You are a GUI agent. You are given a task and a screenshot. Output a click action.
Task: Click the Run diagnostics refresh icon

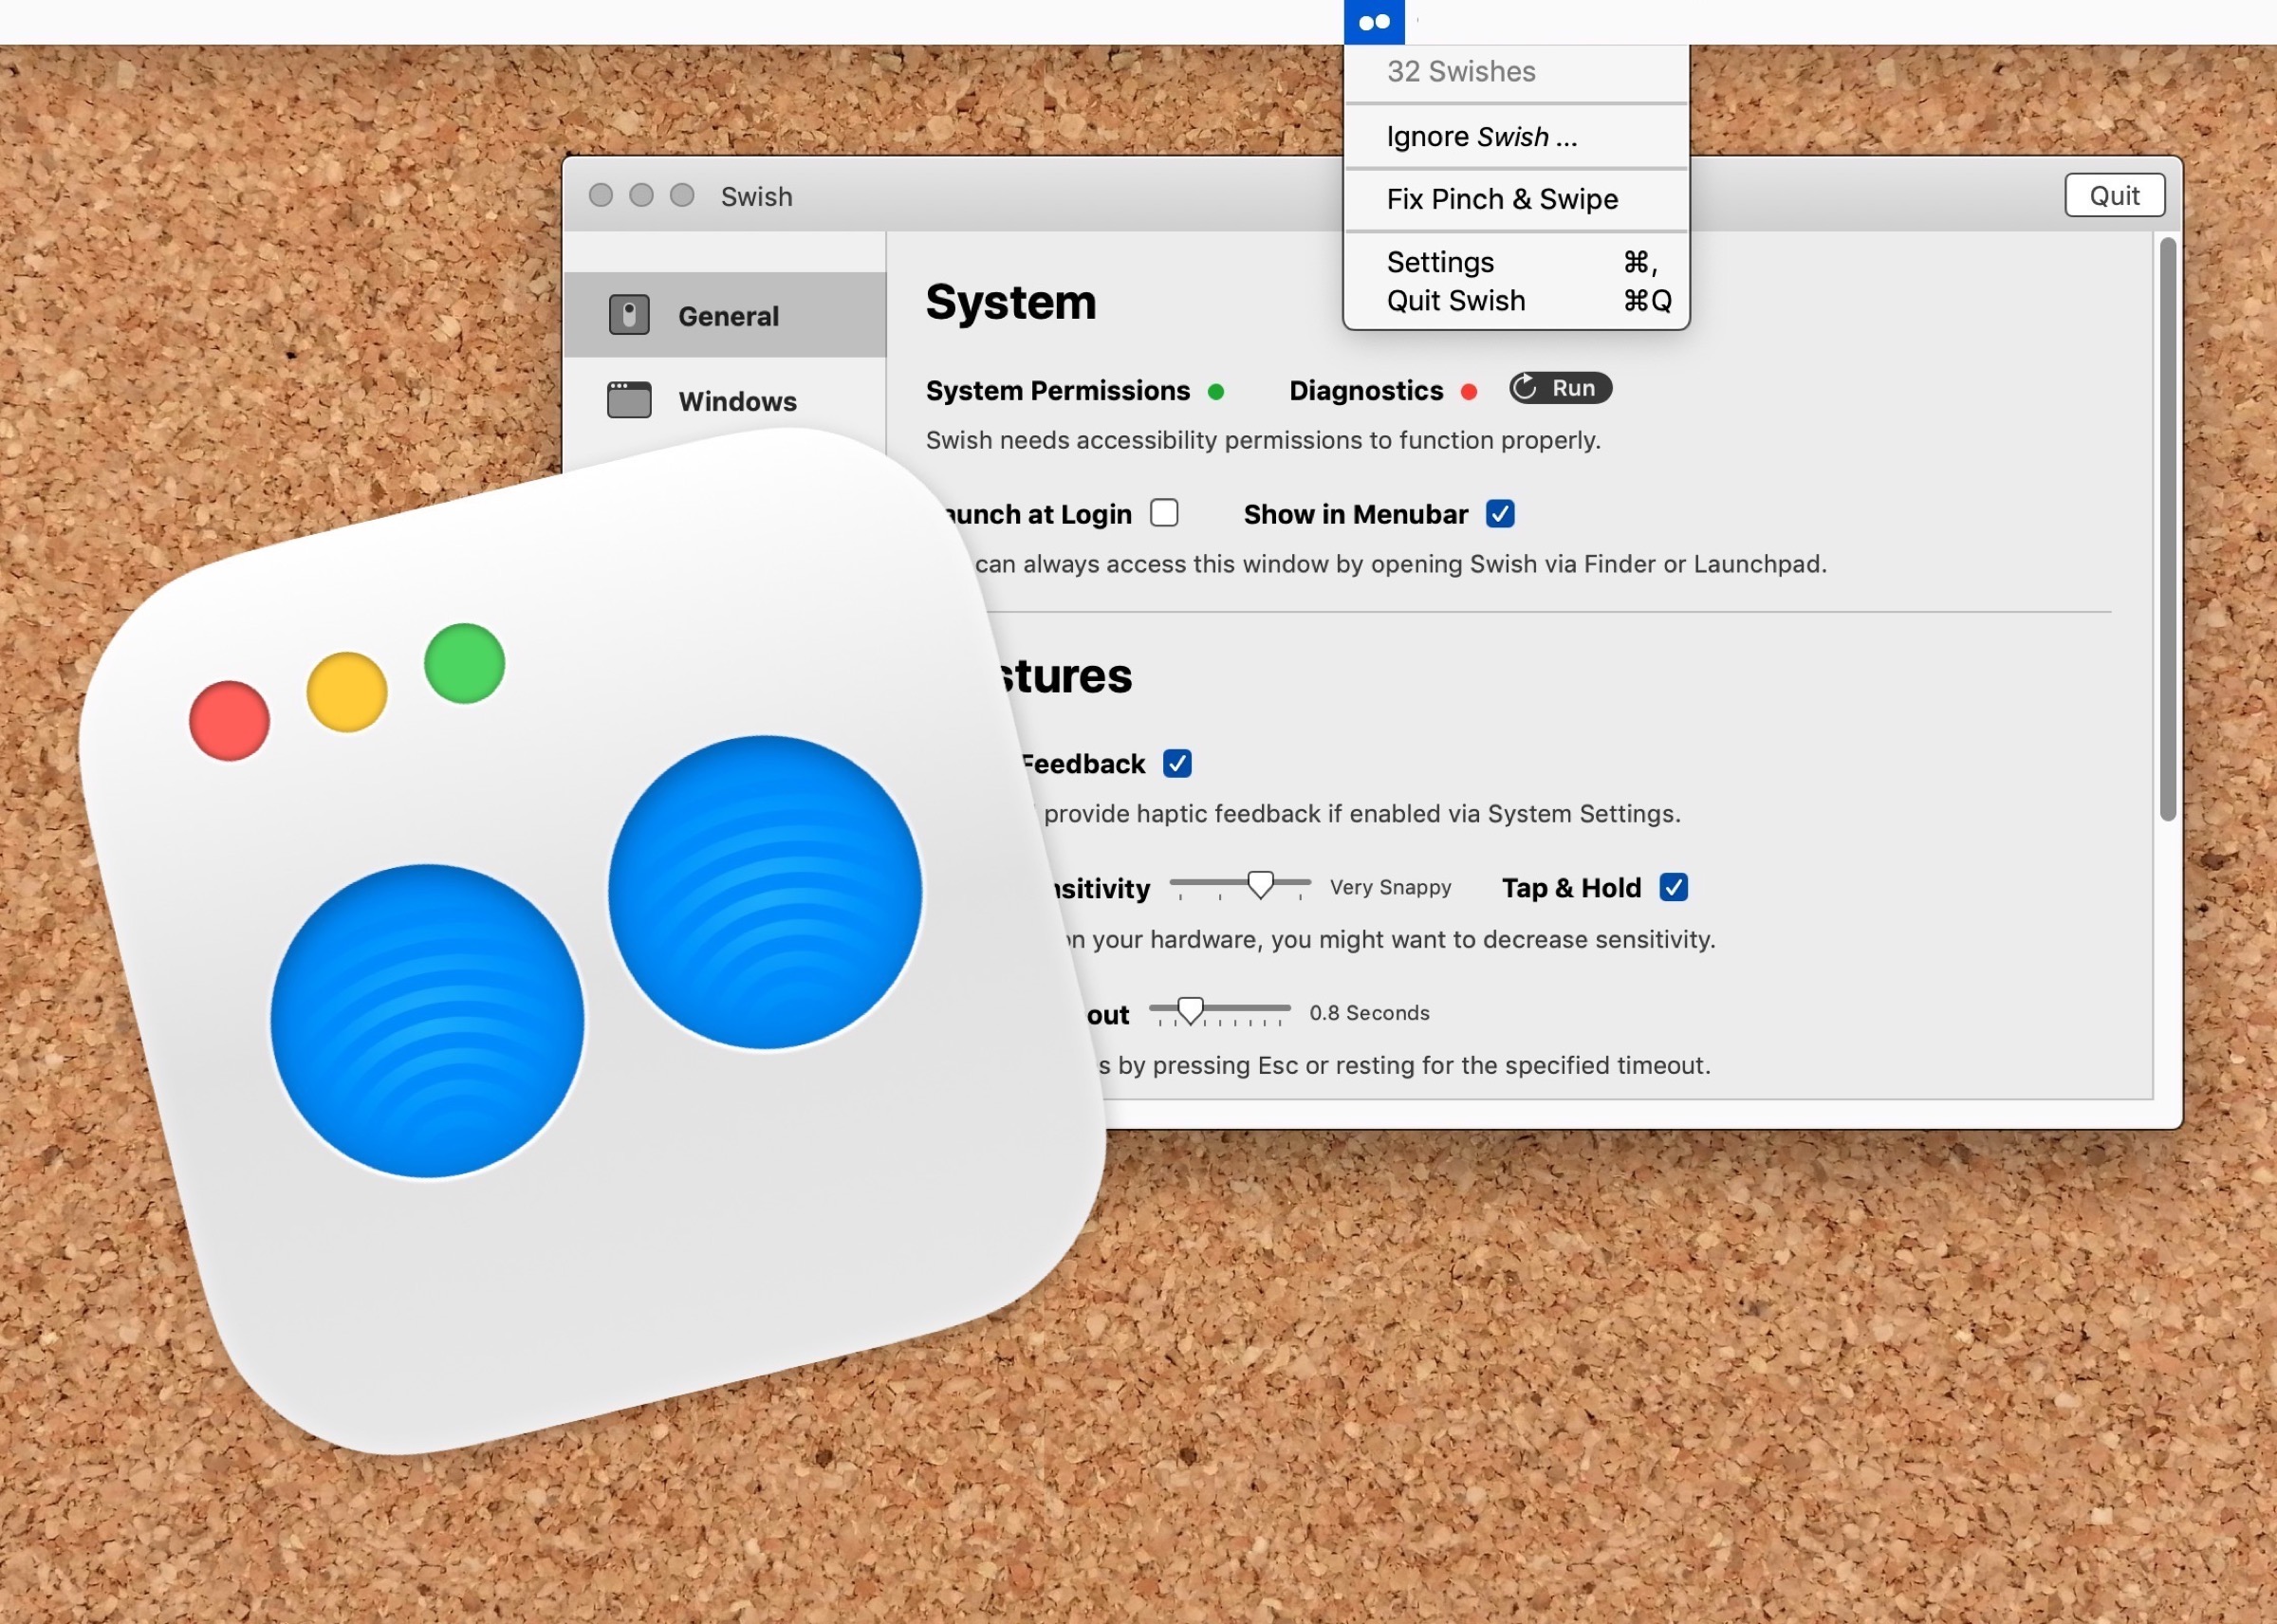1524,388
